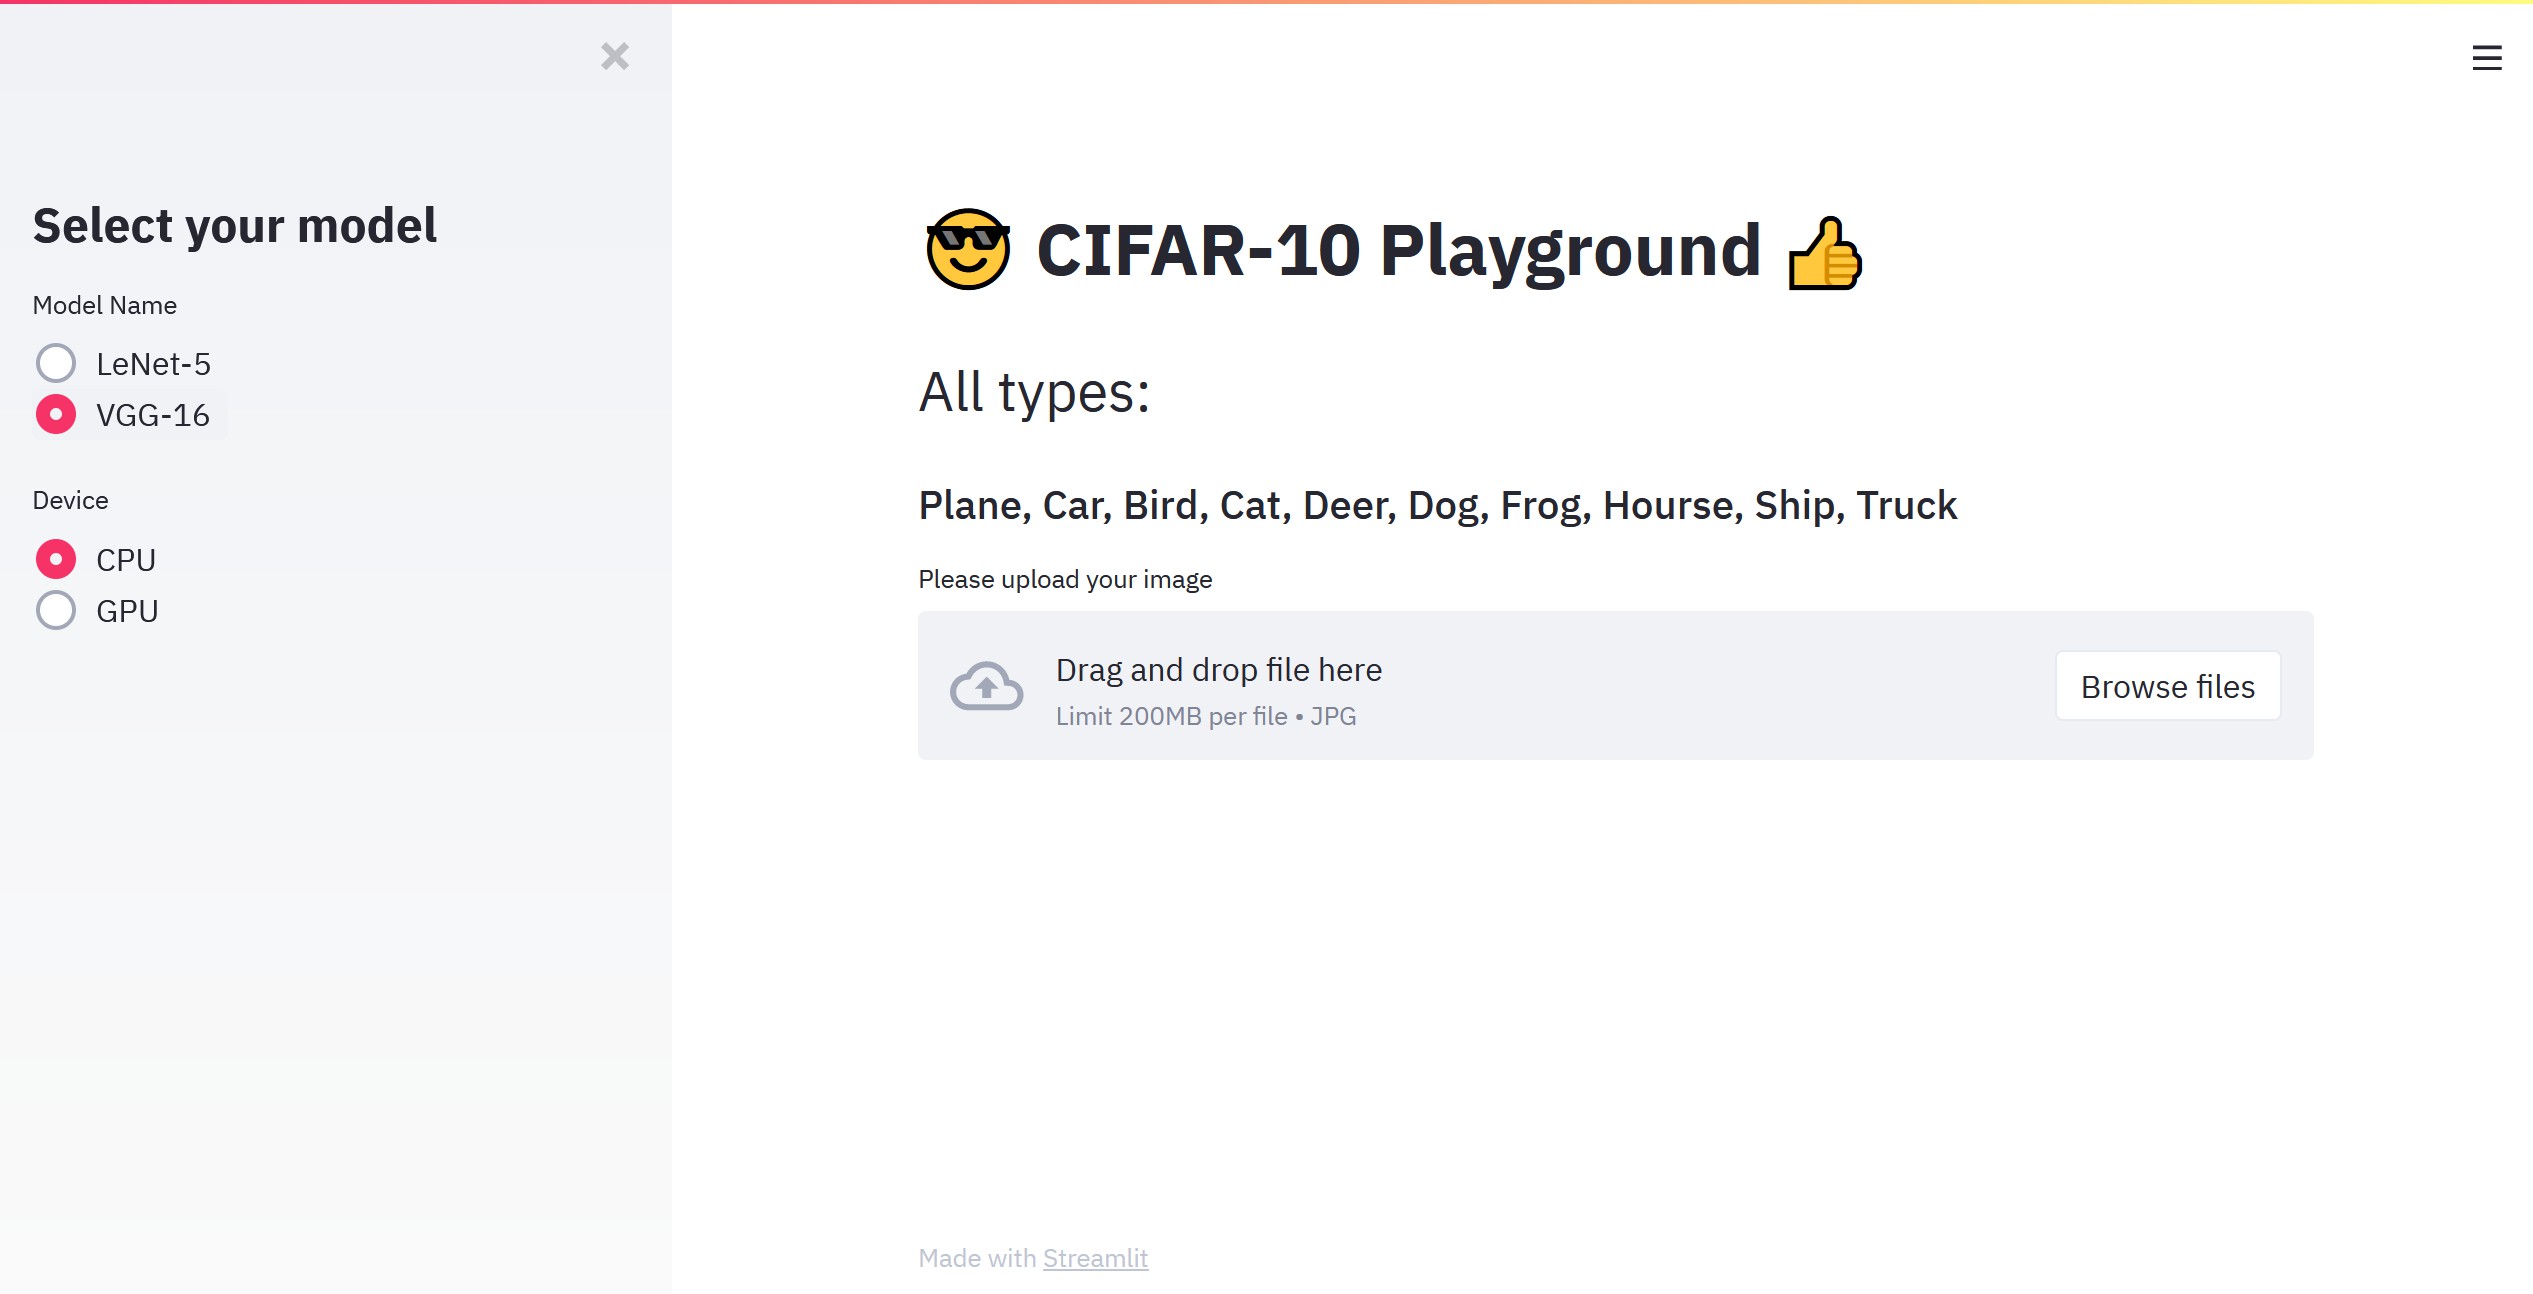
Task: Click the thumbs up emoji
Action: tap(1824, 253)
